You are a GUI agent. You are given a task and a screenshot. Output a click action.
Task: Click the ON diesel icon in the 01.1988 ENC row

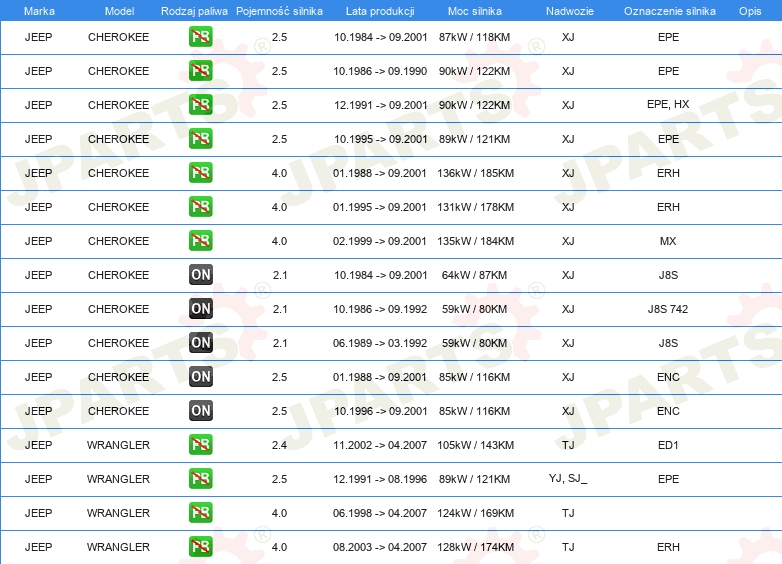coord(200,376)
